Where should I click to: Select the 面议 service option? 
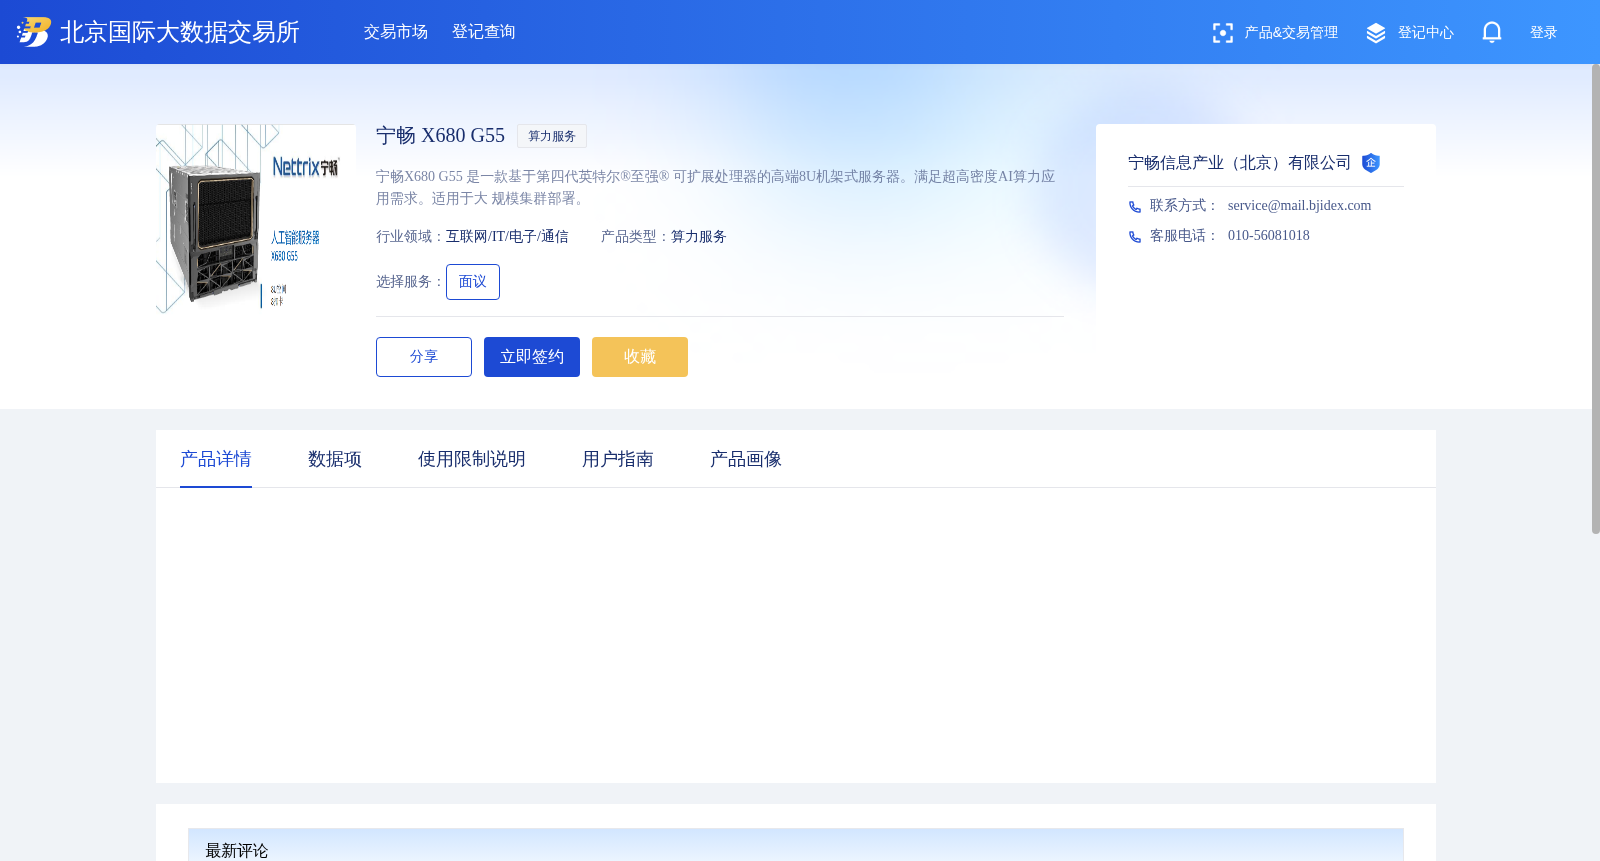pyautogui.click(x=473, y=282)
